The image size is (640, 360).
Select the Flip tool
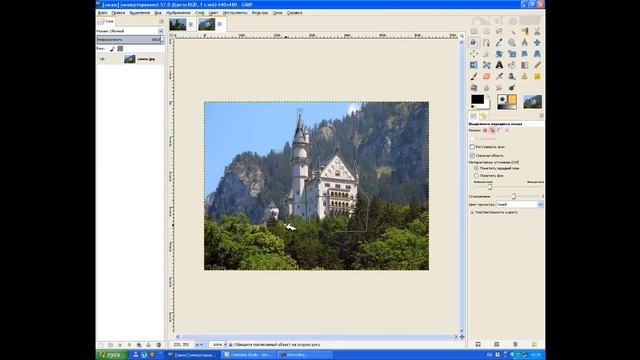474,65
